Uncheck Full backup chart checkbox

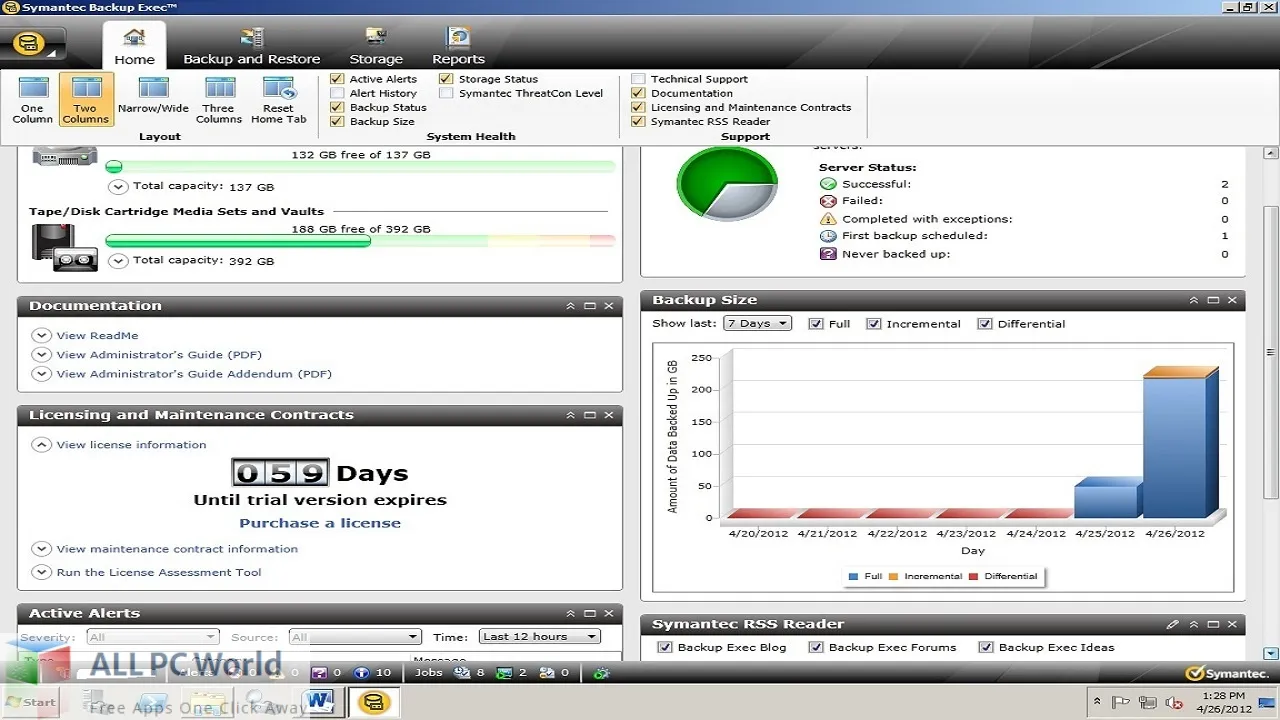(x=816, y=324)
